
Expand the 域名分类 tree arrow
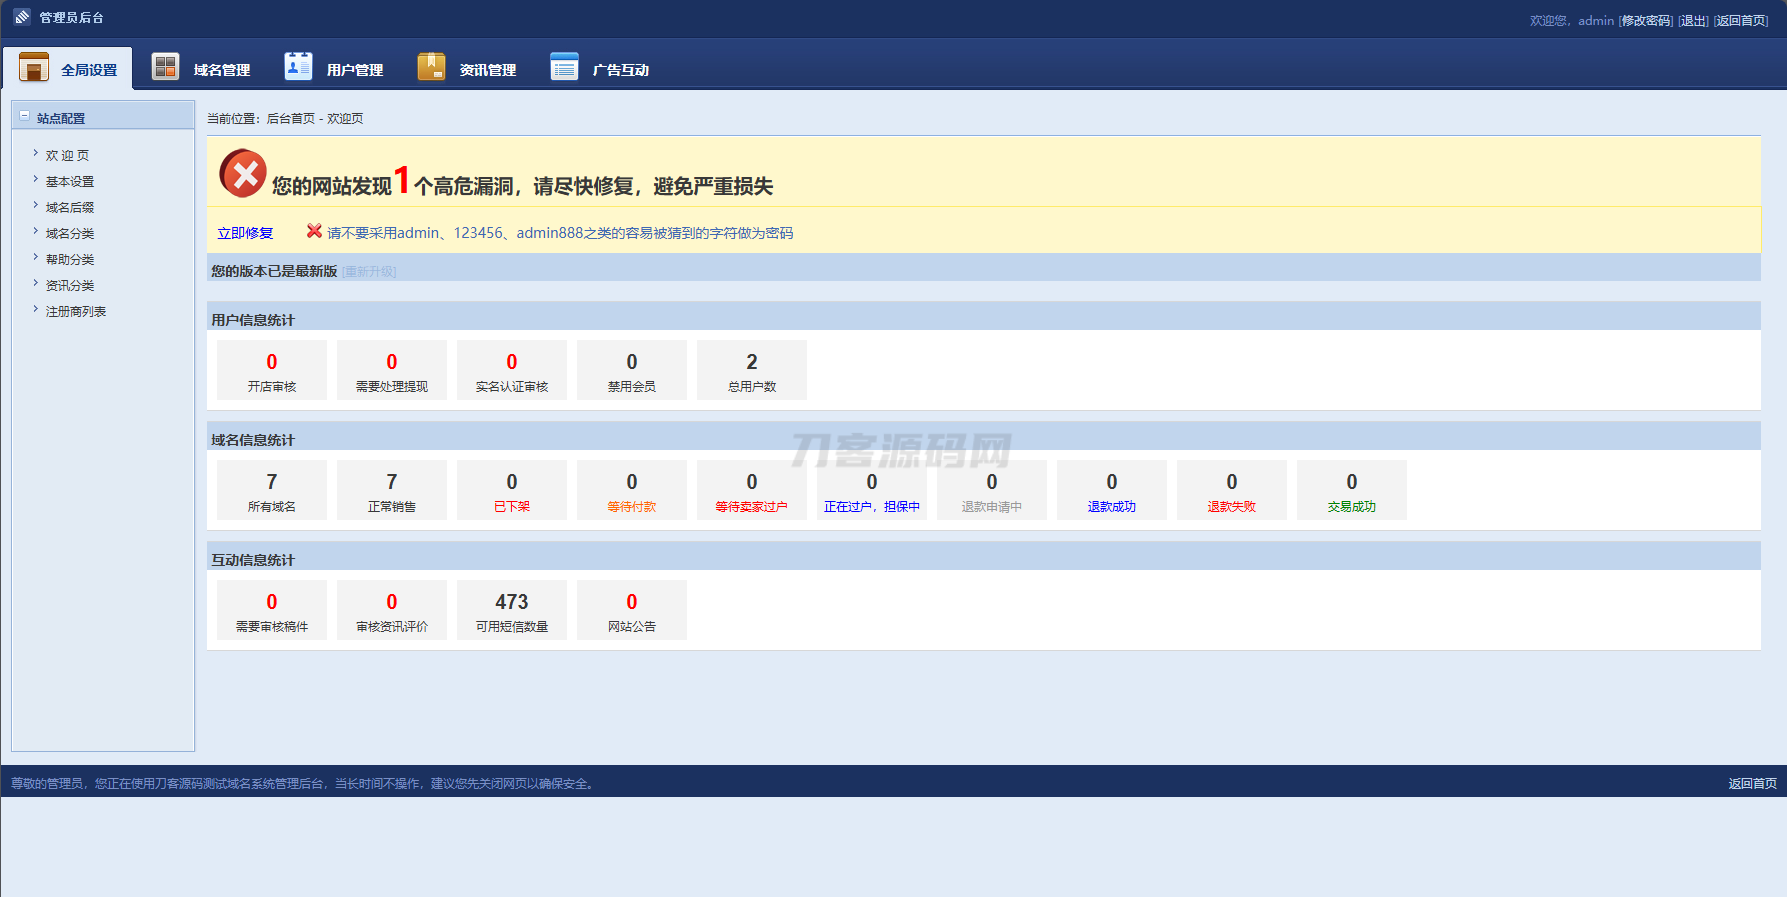coord(36,232)
